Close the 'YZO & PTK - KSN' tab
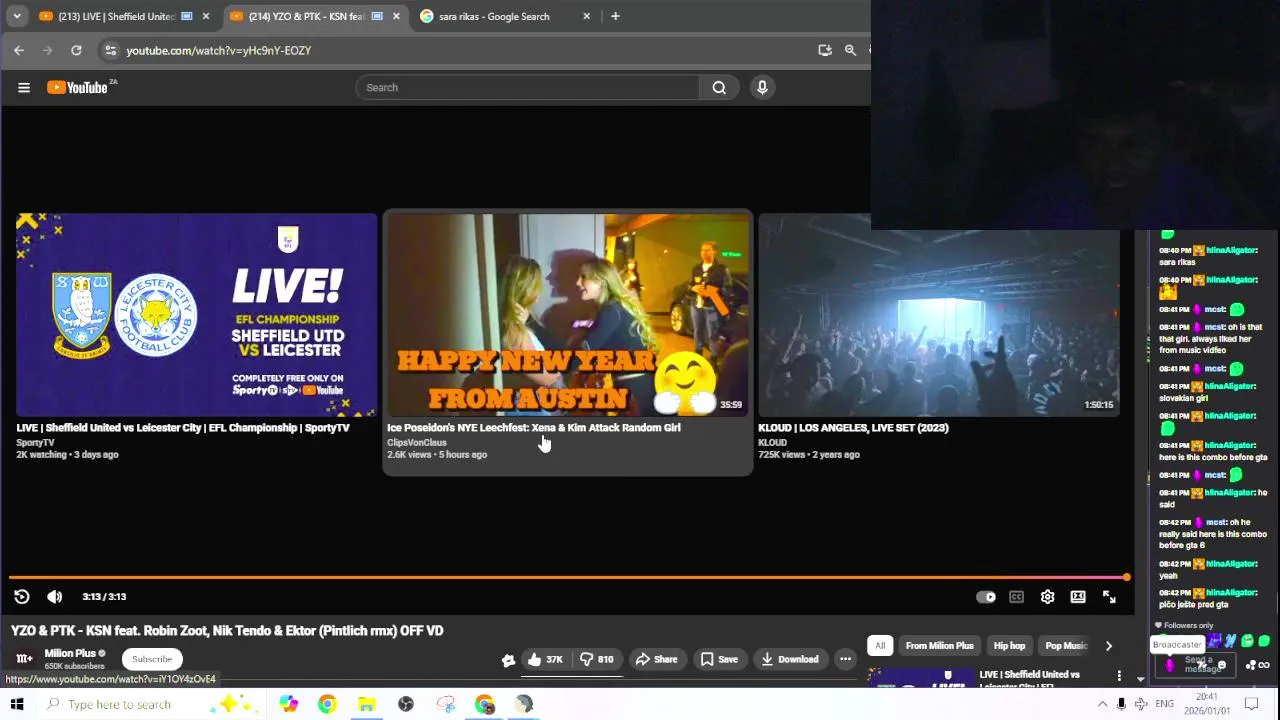 396,16
